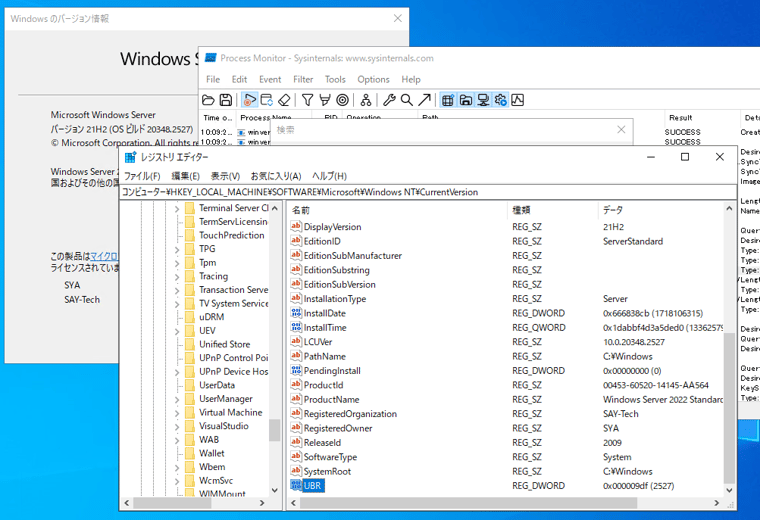Click the Jump To arrow icon
The width and height of the screenshot is (760, 520).
point(424,100)
